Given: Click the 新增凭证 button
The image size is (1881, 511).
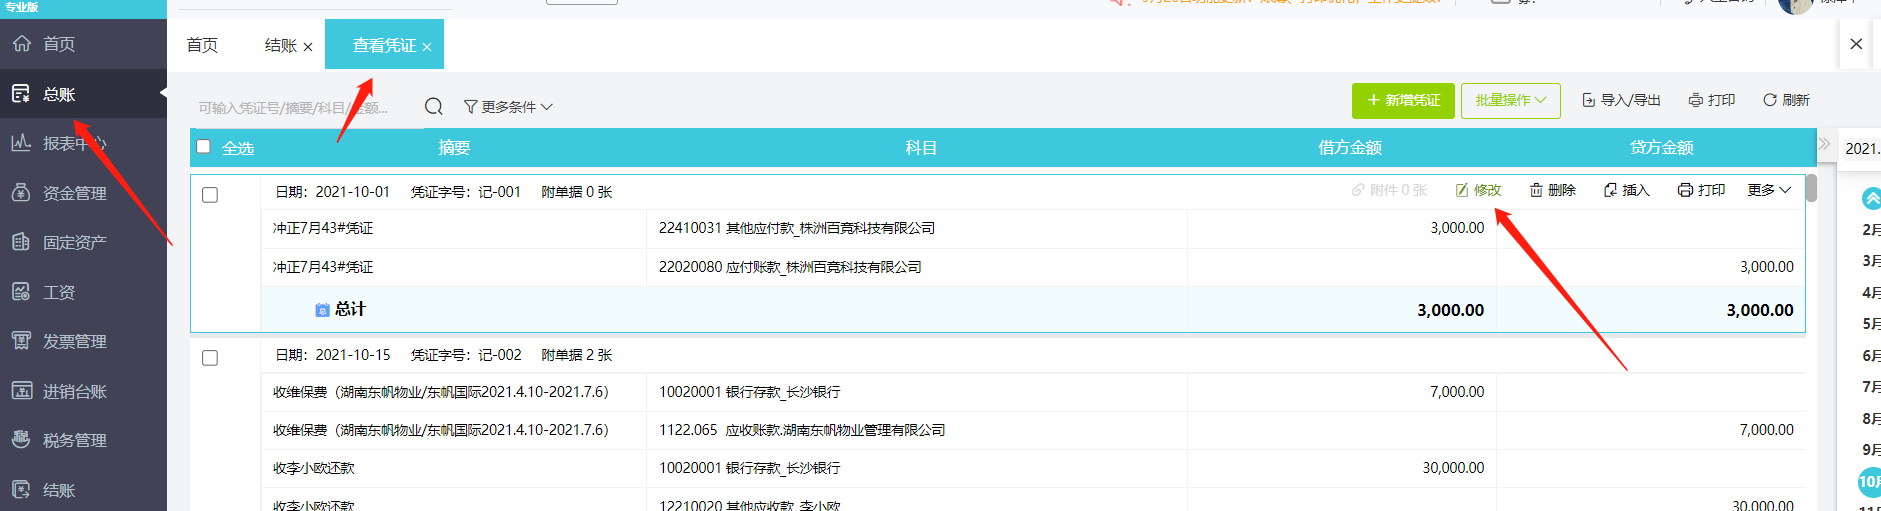Looking at the screenshot, I should (x=1403, y=100).
